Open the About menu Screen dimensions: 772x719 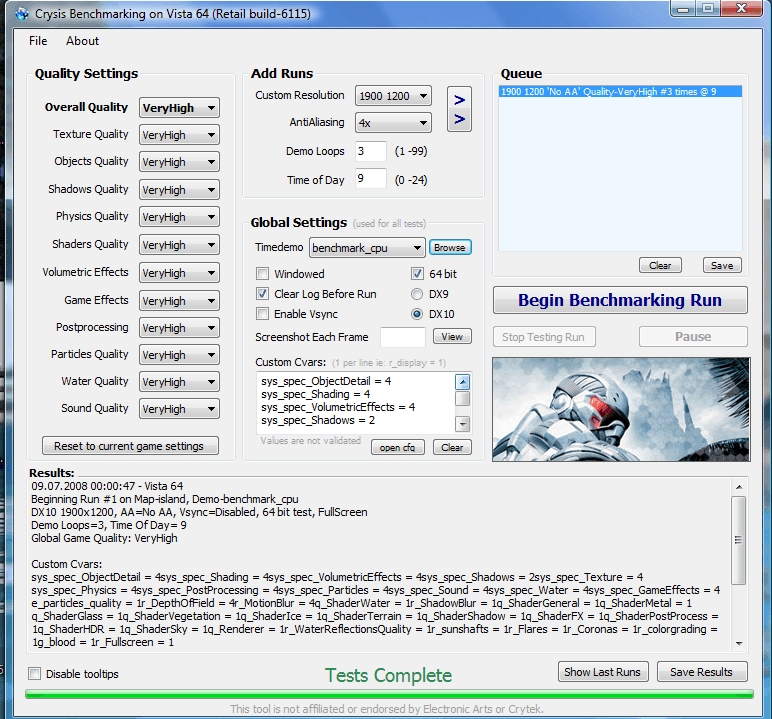(82, 41)
